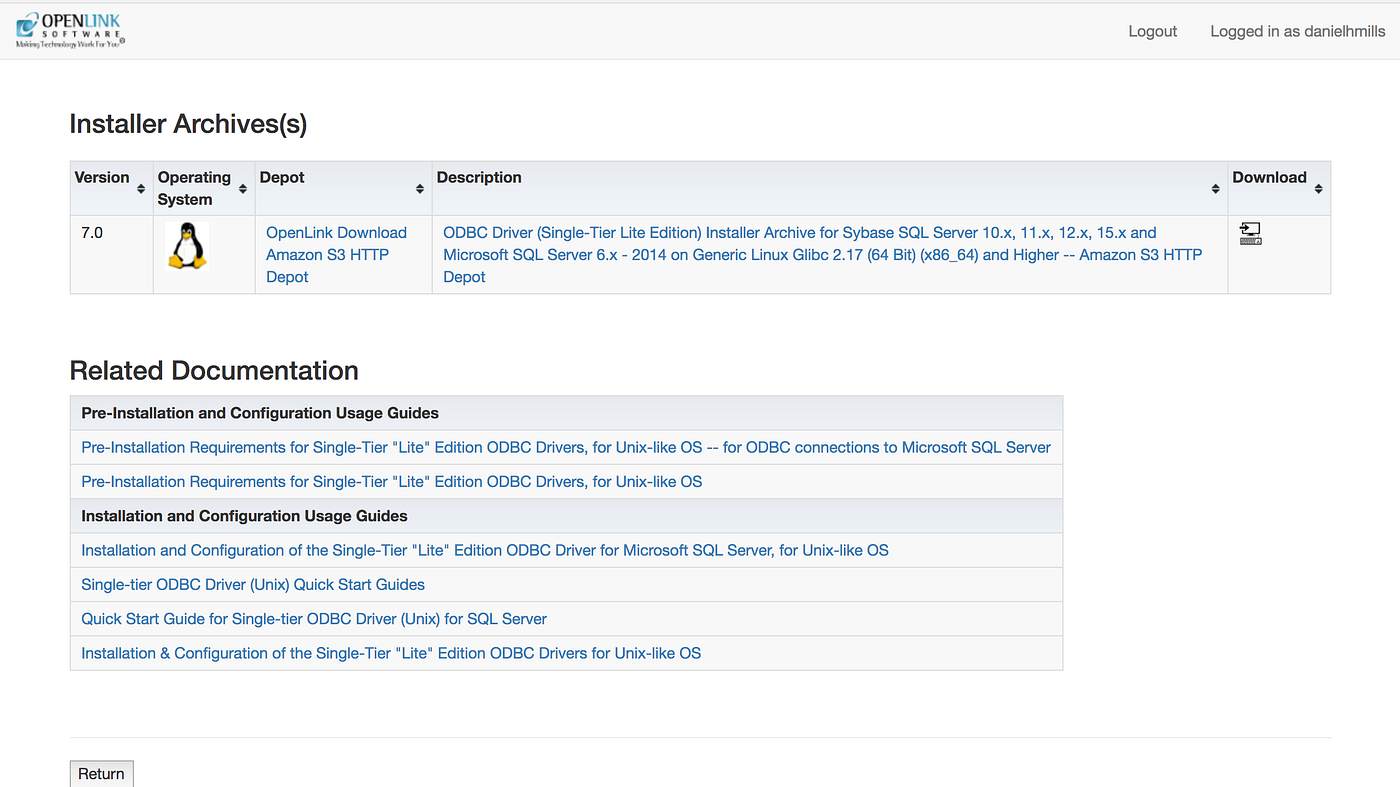Click the Linux penguin icon

(x=186, y=246)
